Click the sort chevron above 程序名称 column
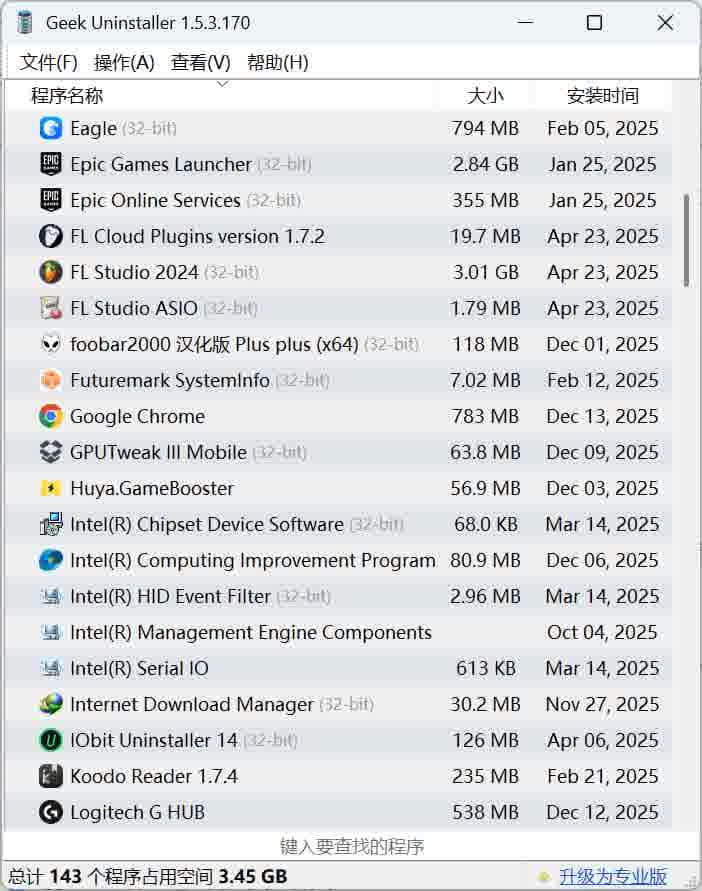The height and width of the screenshot is (891, 702). coord(222,88)
